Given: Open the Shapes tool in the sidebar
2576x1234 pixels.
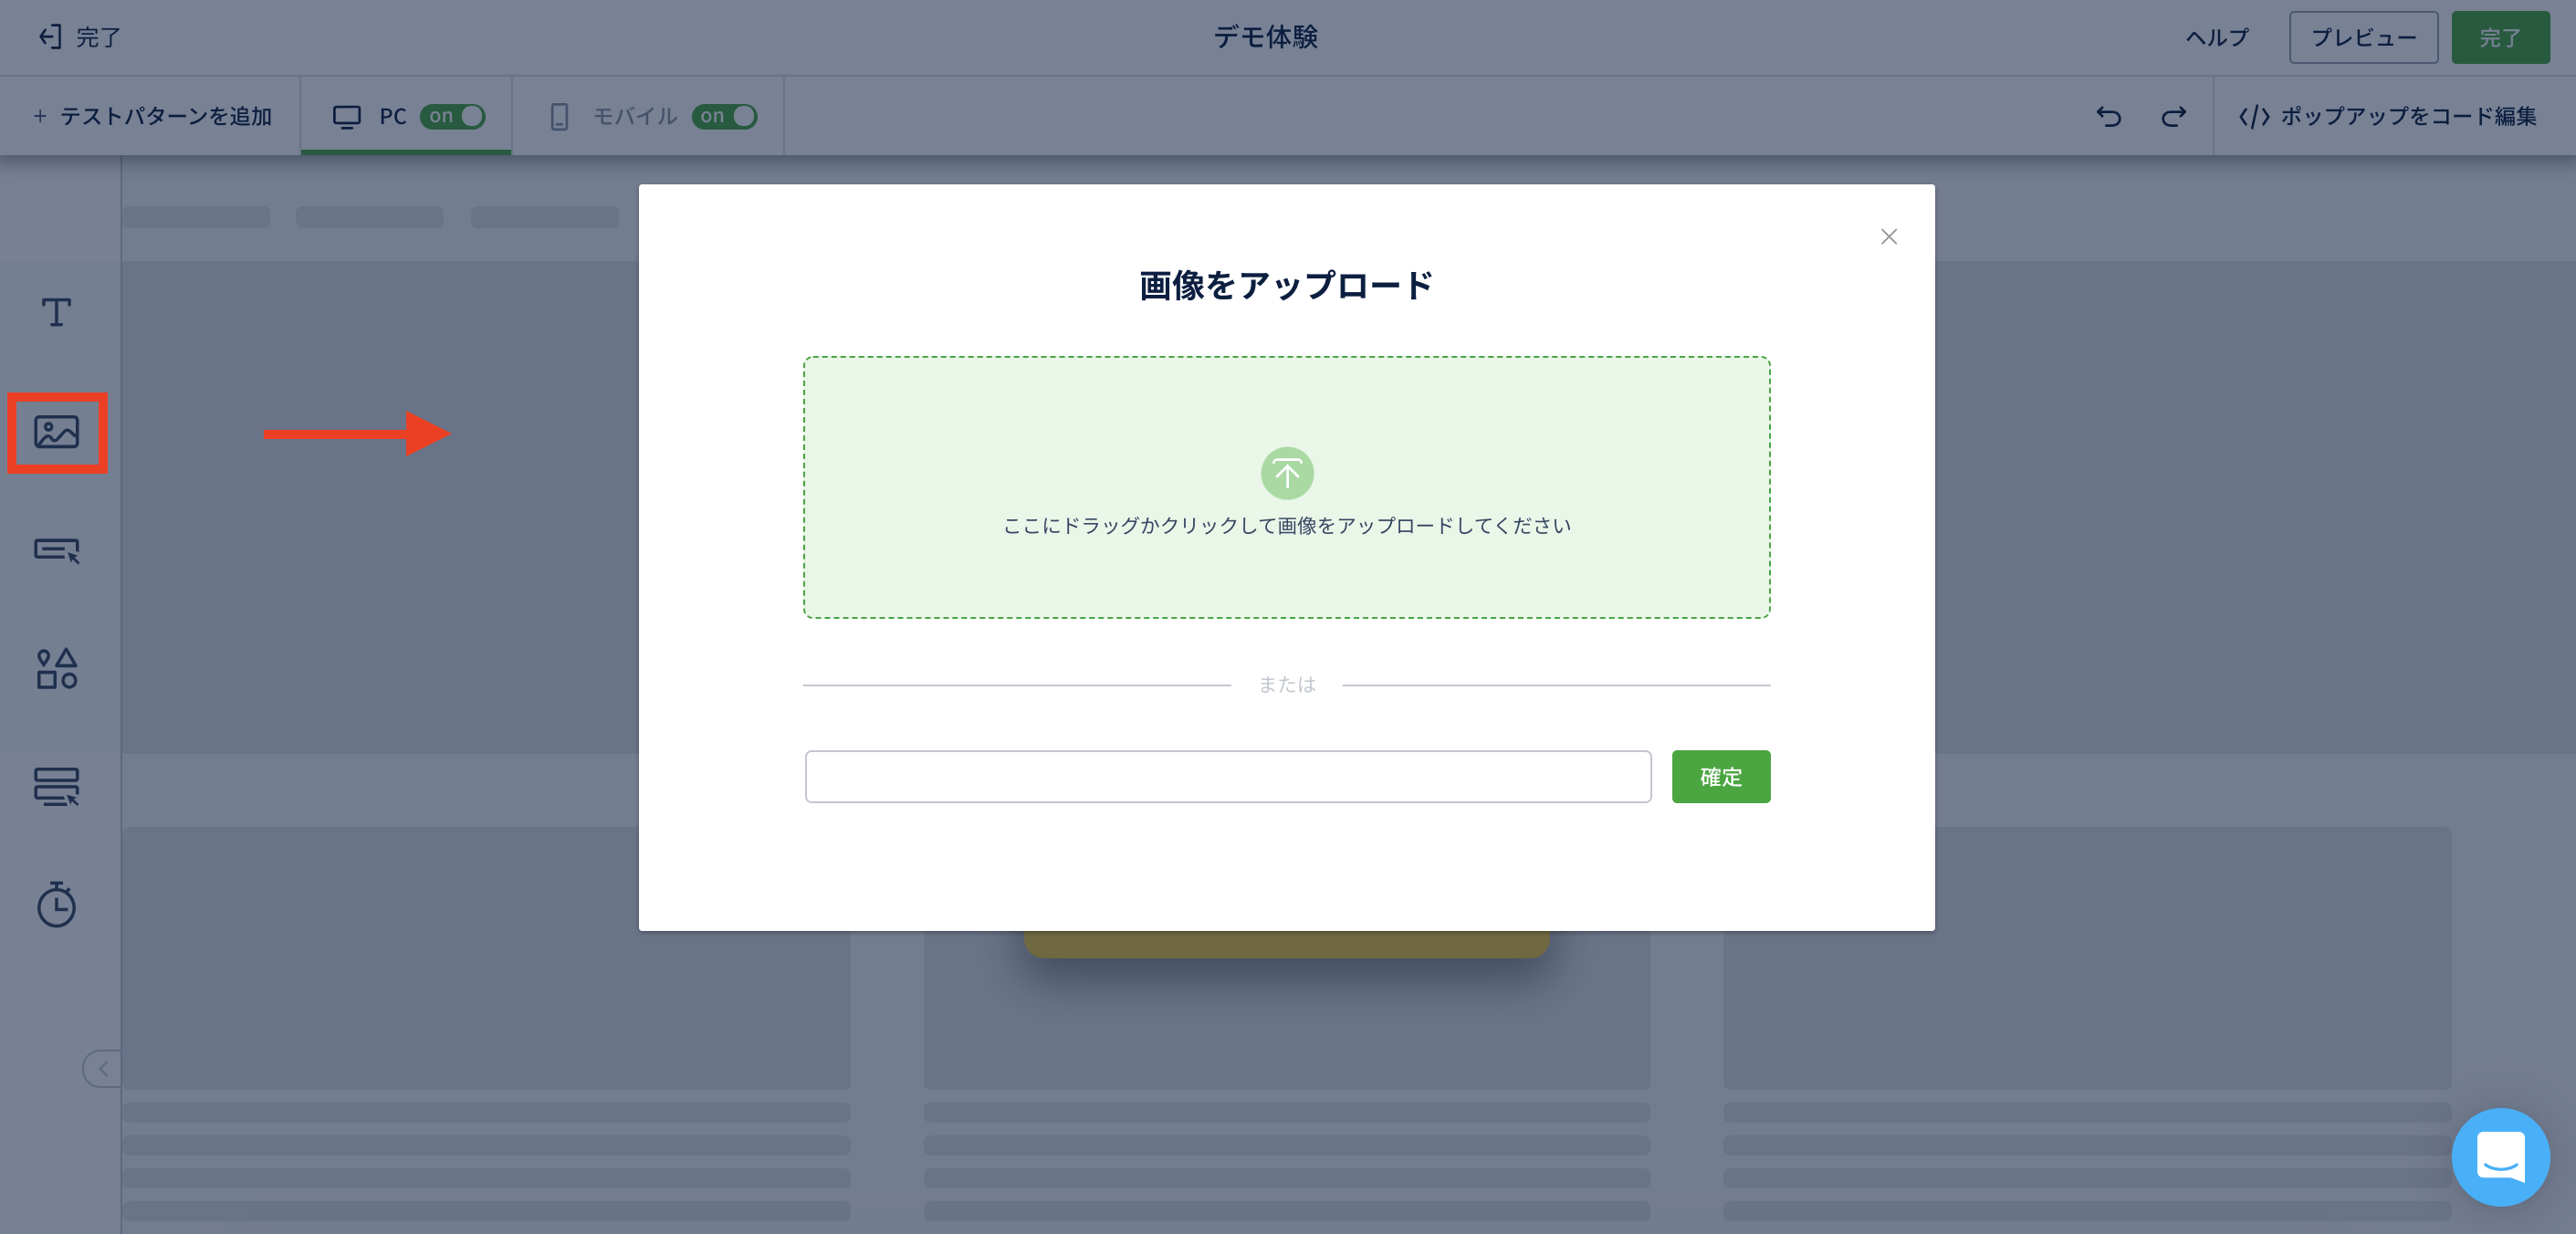Looking at the screenshot, I should click(x=57, y=668).
